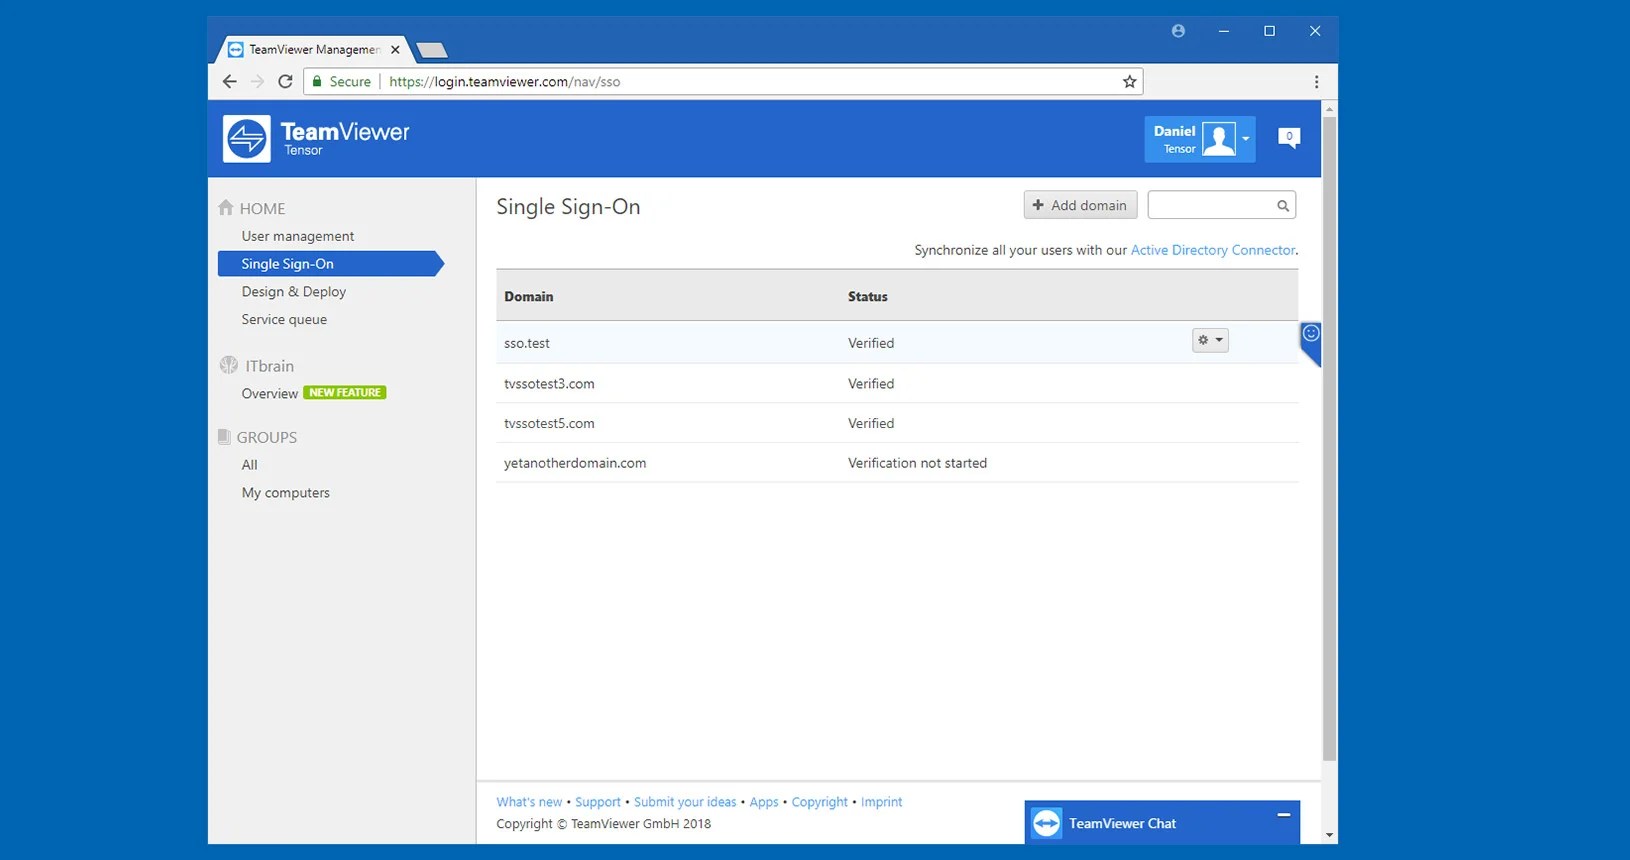Click the browser address bar URL
The image size is (1630, 860).
pyautogui.click(x=504, y=82)
